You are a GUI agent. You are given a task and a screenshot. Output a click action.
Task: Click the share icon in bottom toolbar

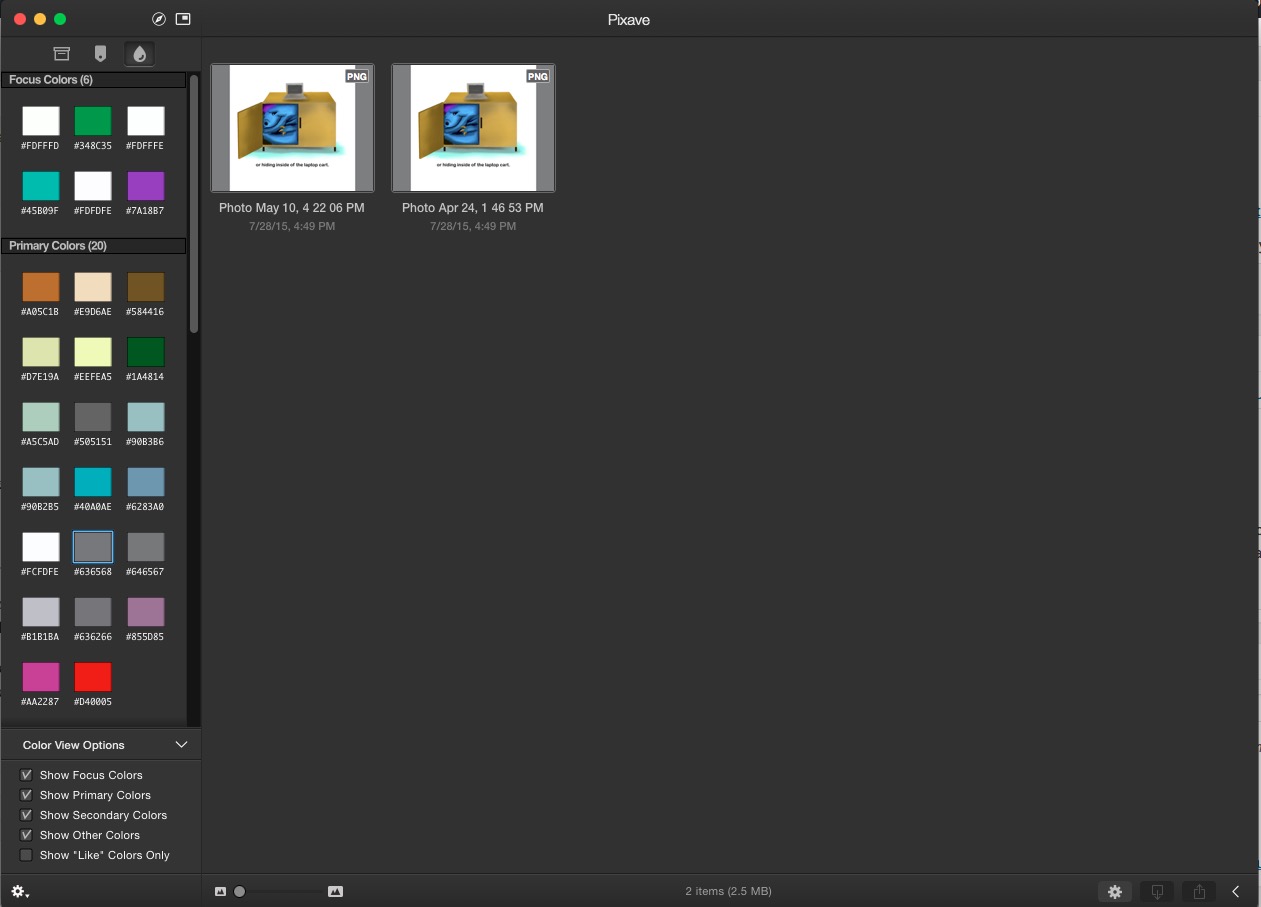click(x=1199, y=891)
